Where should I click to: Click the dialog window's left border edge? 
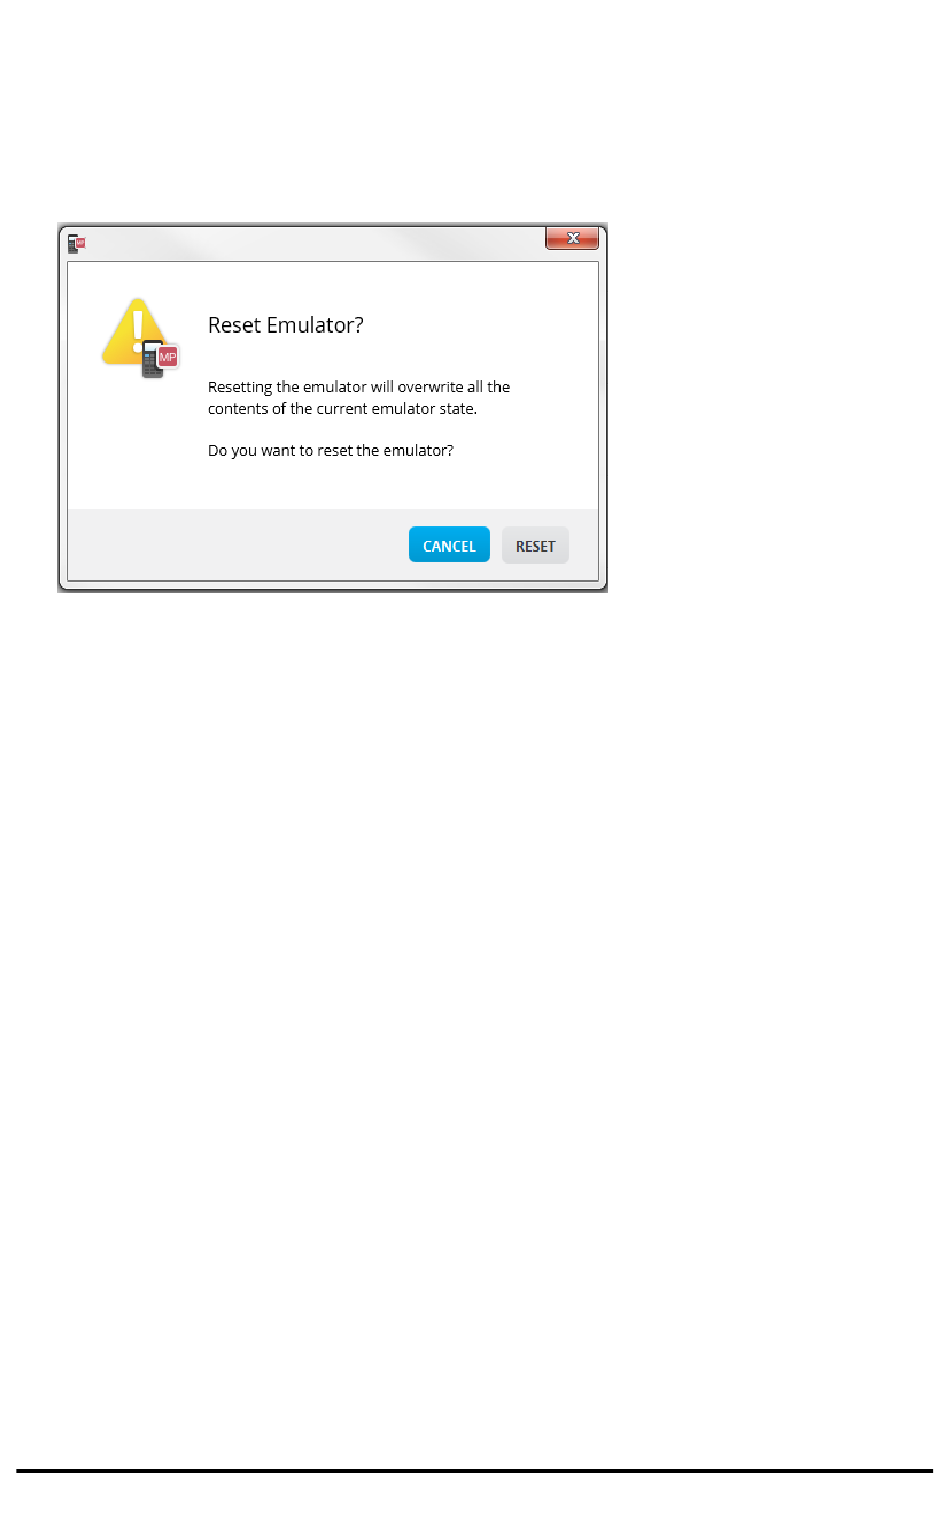(x=61, y=408)
